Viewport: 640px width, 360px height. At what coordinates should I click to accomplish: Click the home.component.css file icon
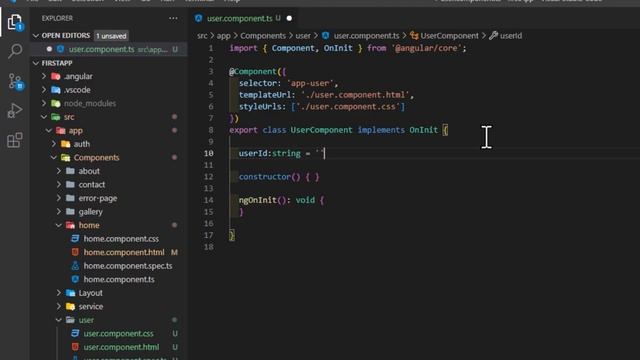click(x=75, y=239)
